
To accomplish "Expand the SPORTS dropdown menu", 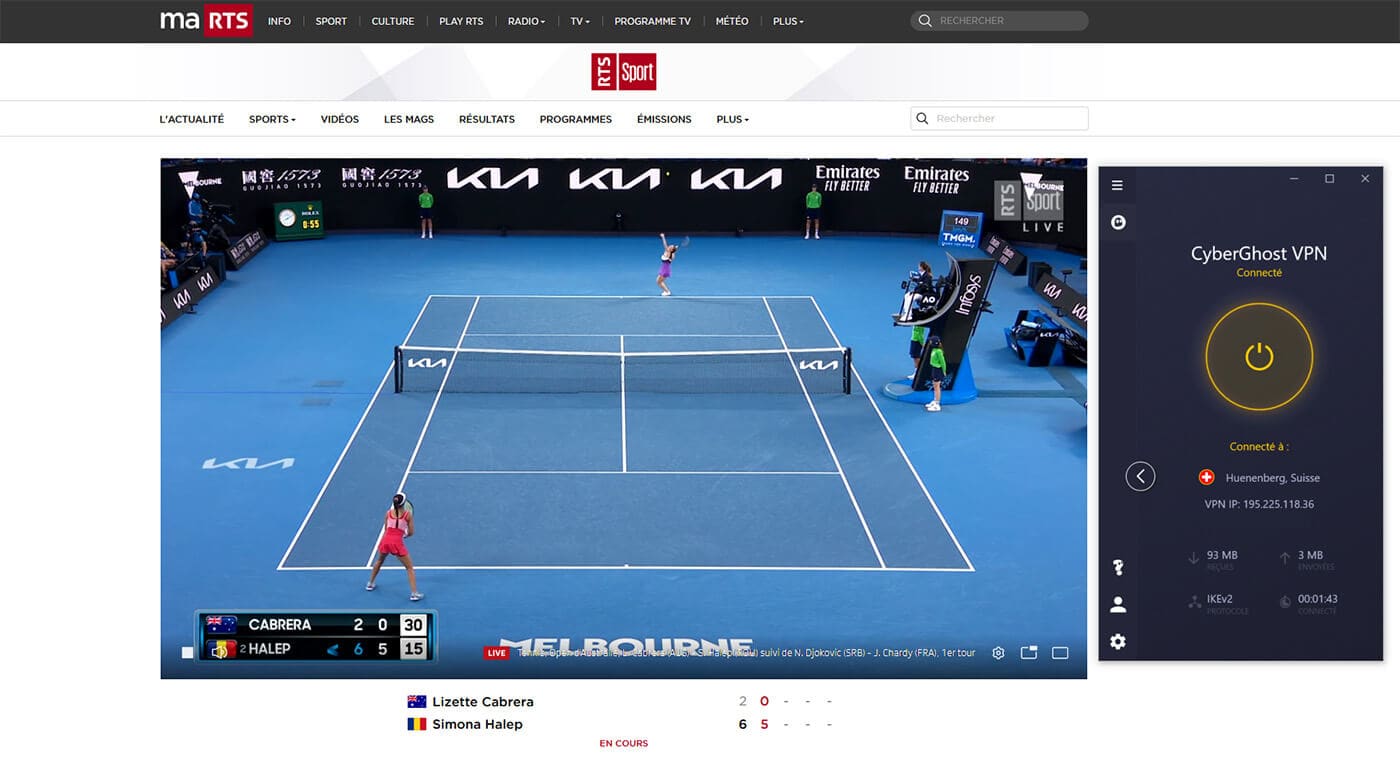I will point(272,119).
